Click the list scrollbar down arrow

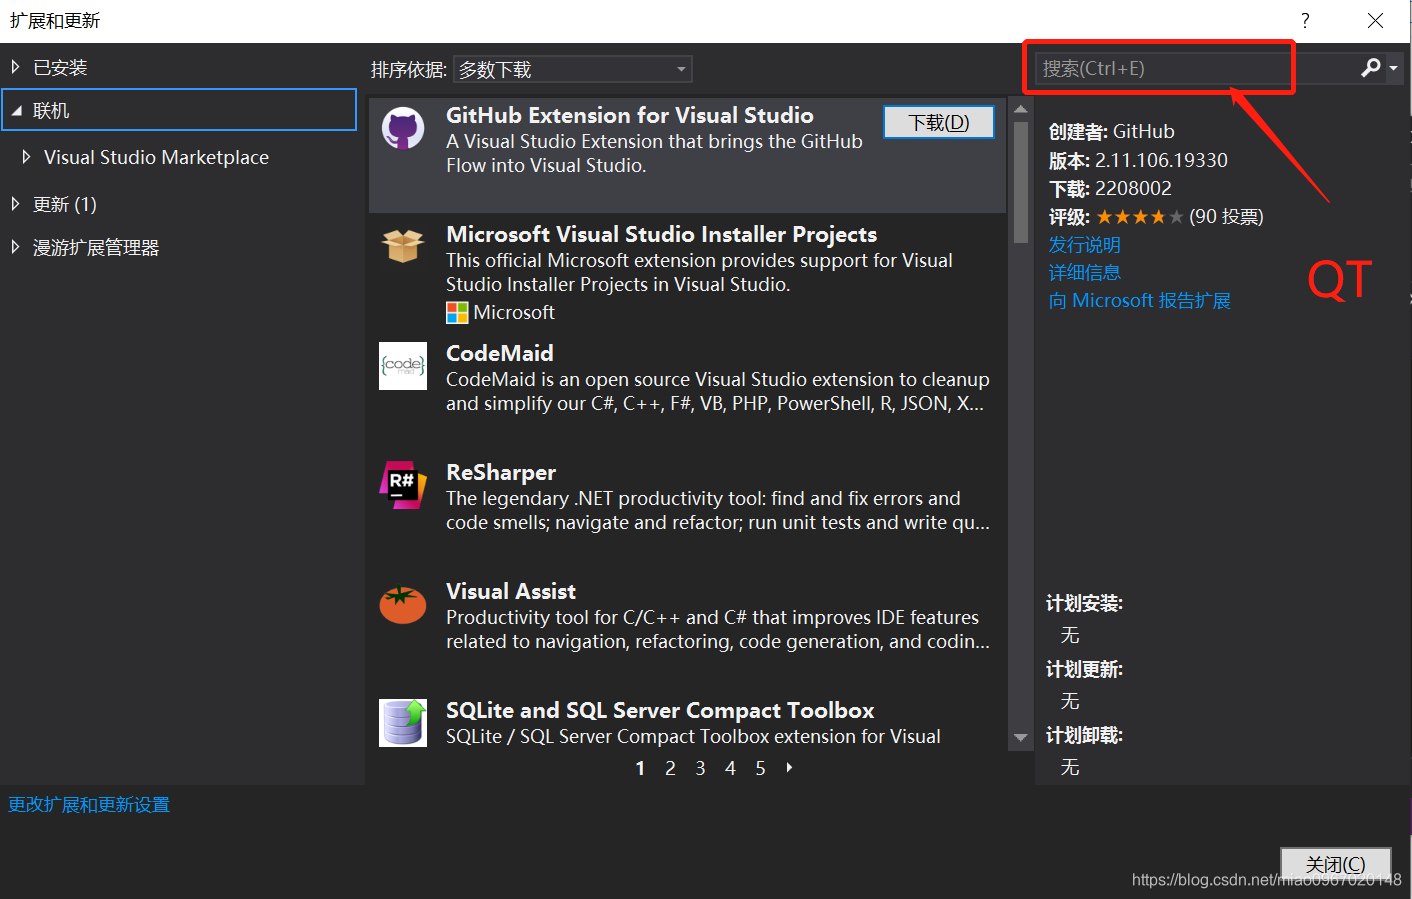(x=1020, y=738)
